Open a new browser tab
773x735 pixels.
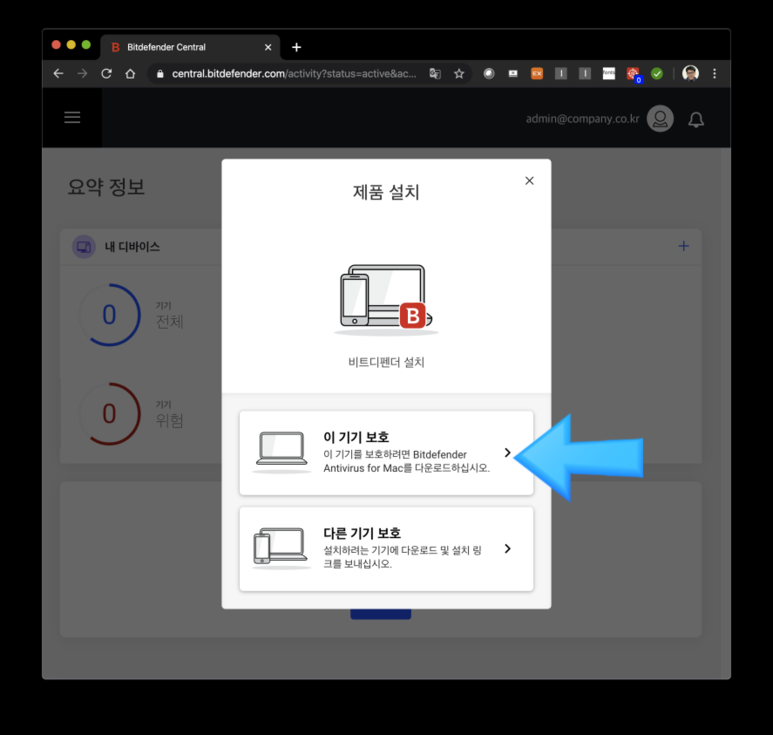(296, 47)
